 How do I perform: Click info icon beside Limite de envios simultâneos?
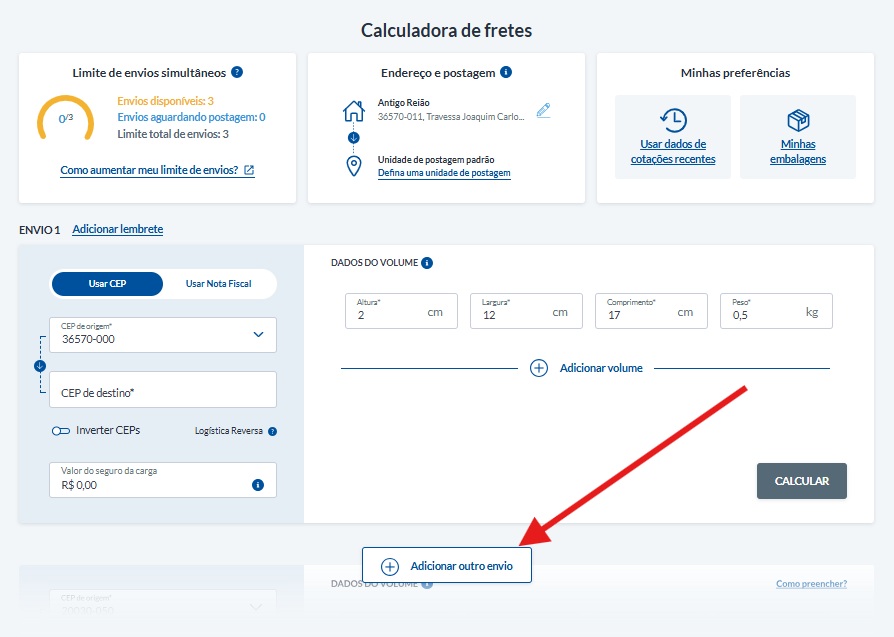(237, 72)
